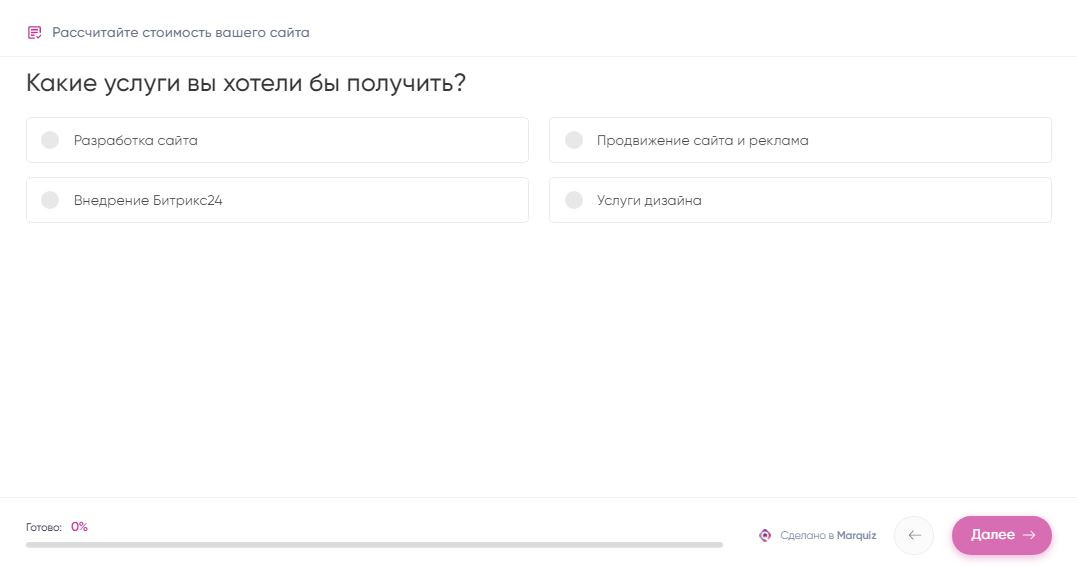Click the 'Услуги дизайна' option label text
This screenshot has width=1077, height=581.
click(649, 201)
